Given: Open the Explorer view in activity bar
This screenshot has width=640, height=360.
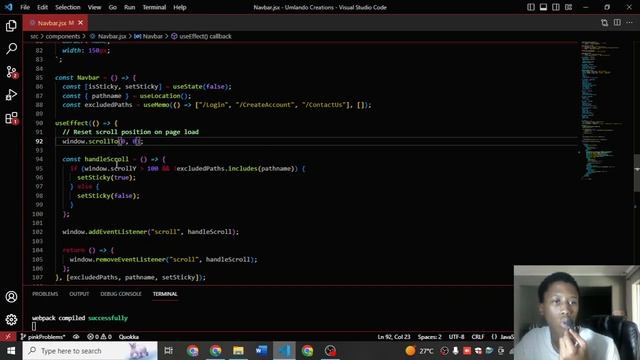Looking at the screenshot, I should [x=11, y=26].
